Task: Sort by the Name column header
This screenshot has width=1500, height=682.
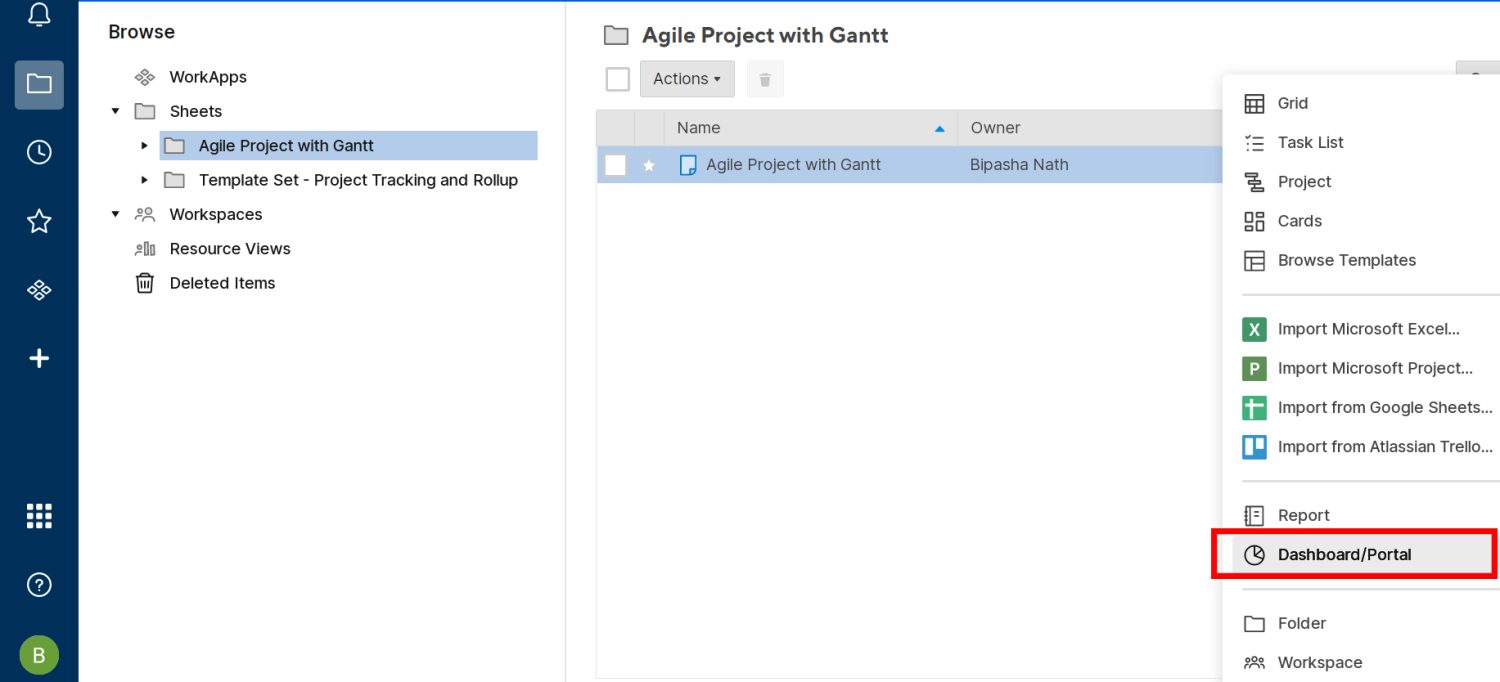Action: click(699, 128)
